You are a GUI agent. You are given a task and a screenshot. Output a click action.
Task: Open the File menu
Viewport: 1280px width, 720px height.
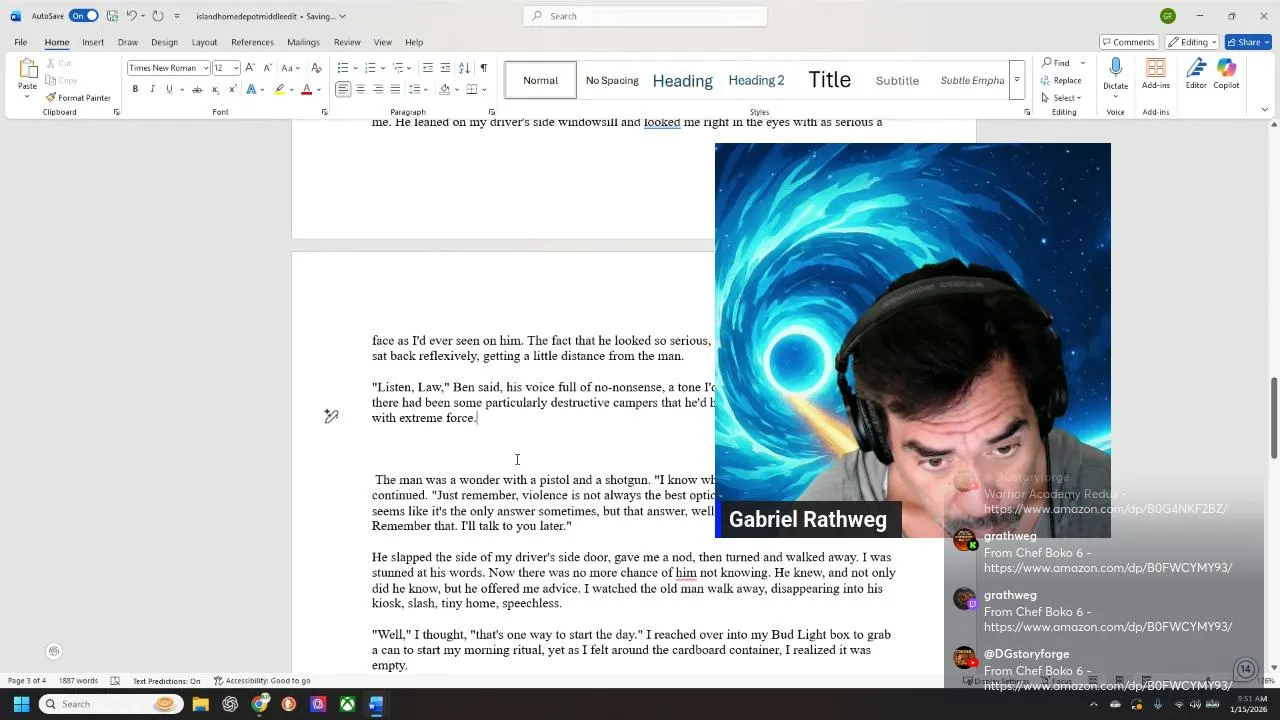click(x=20, y=42)
